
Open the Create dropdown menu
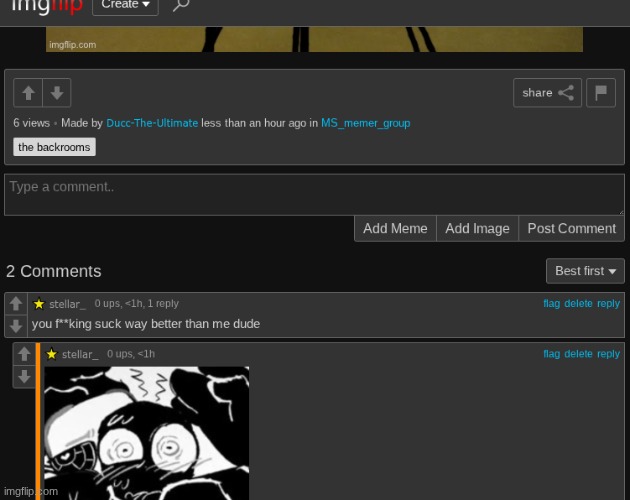[x=125, y=6]
